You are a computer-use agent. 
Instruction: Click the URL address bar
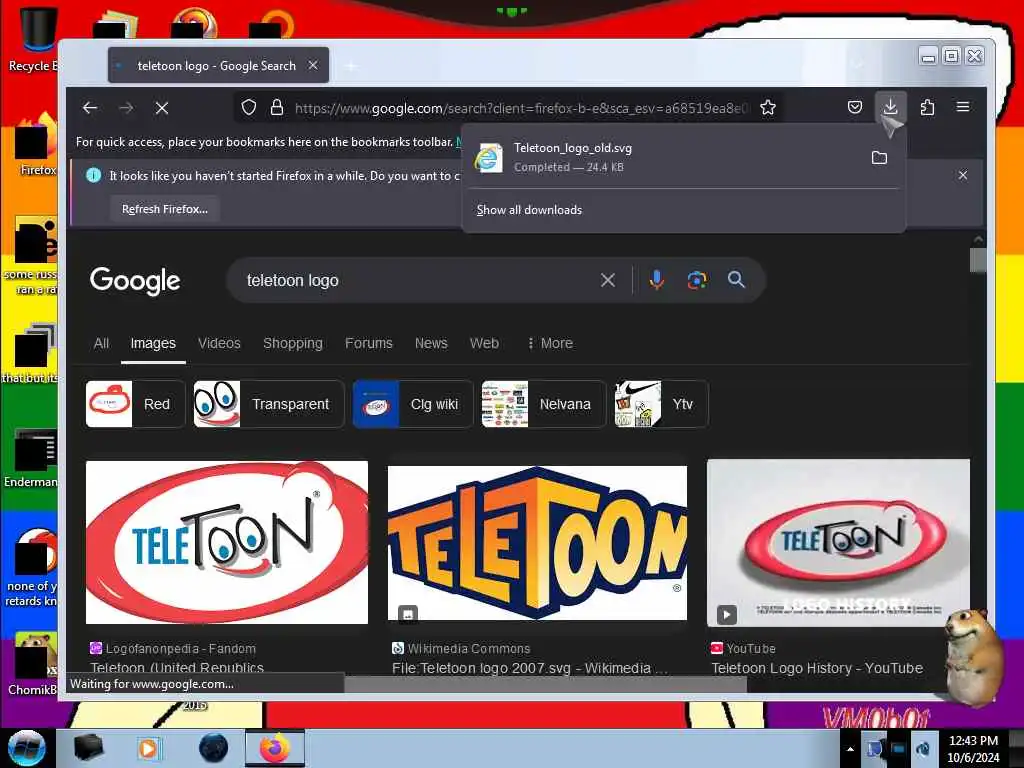522,108
